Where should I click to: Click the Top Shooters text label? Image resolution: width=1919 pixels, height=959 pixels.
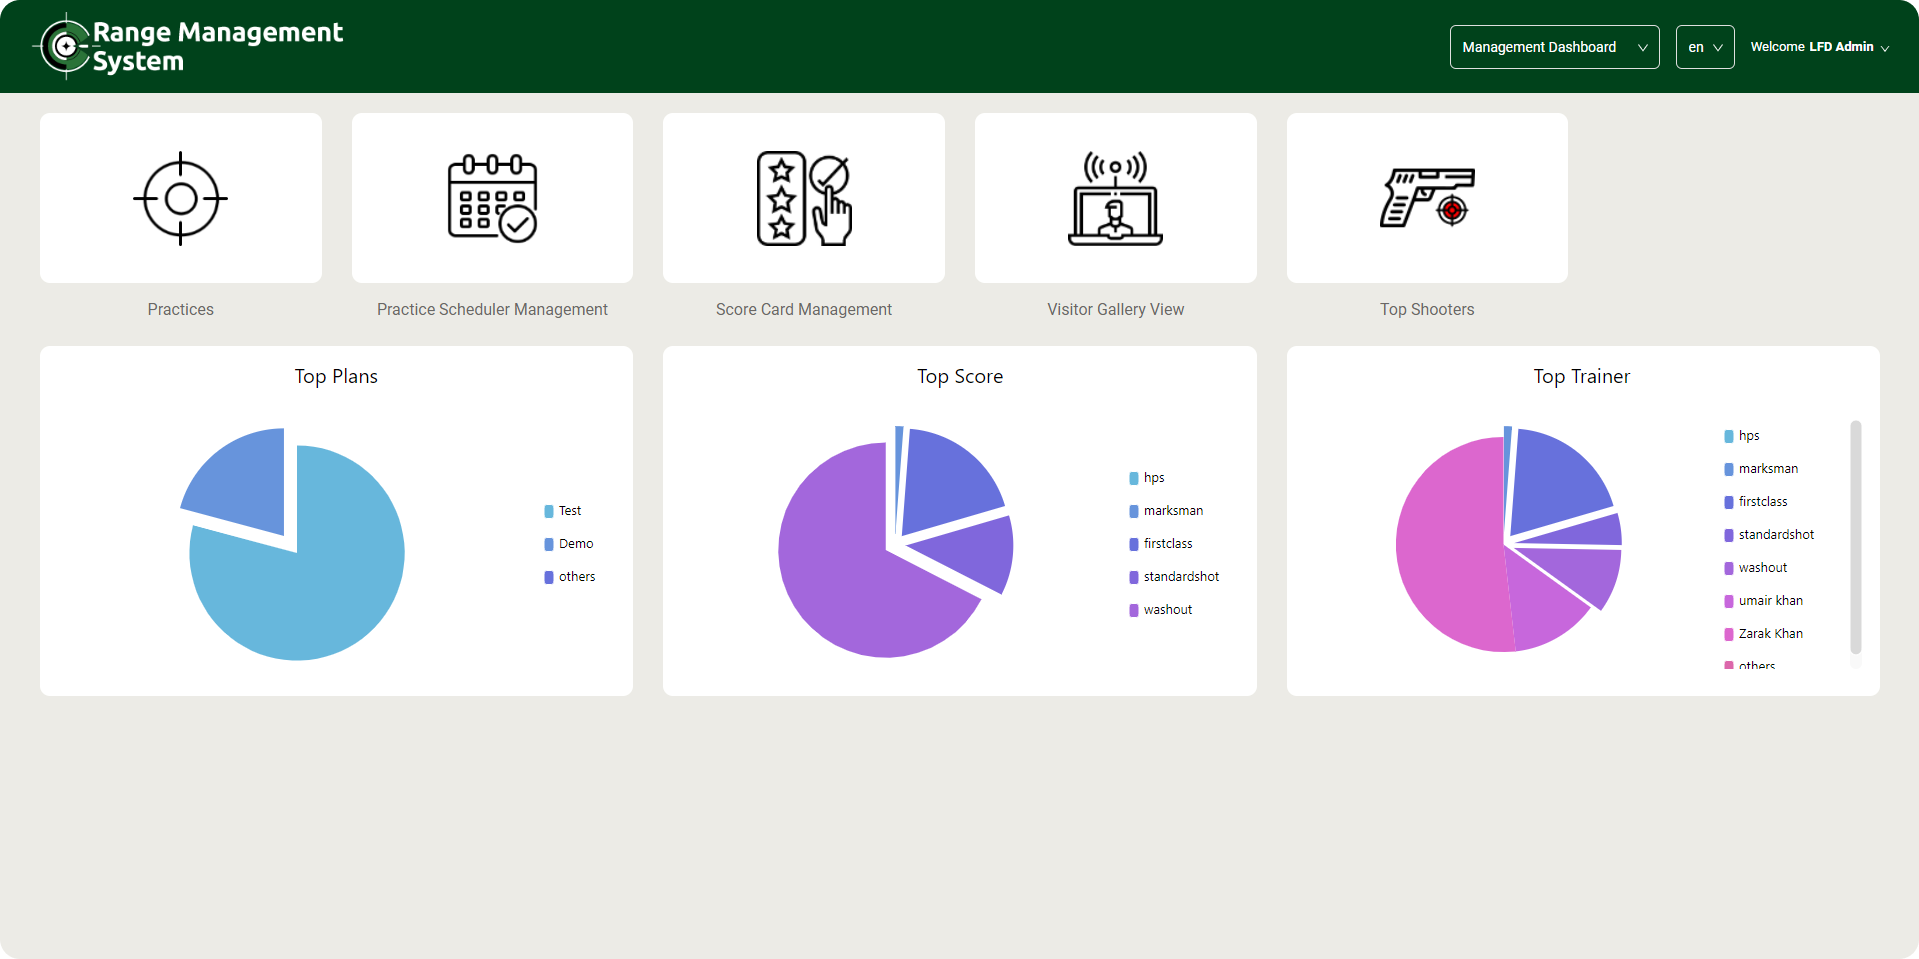(1427, 310)
